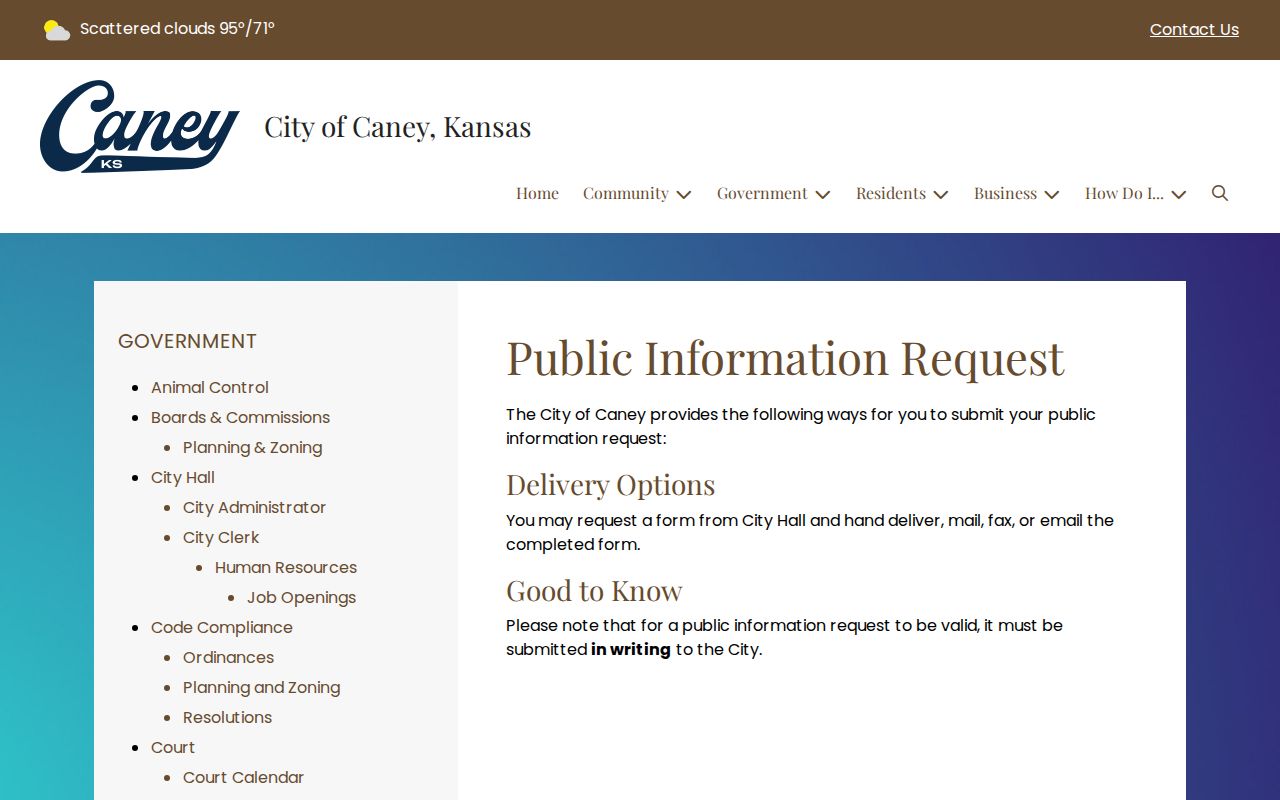
Task: Open Animal Control in the sidebar
Action: (210, 387)
